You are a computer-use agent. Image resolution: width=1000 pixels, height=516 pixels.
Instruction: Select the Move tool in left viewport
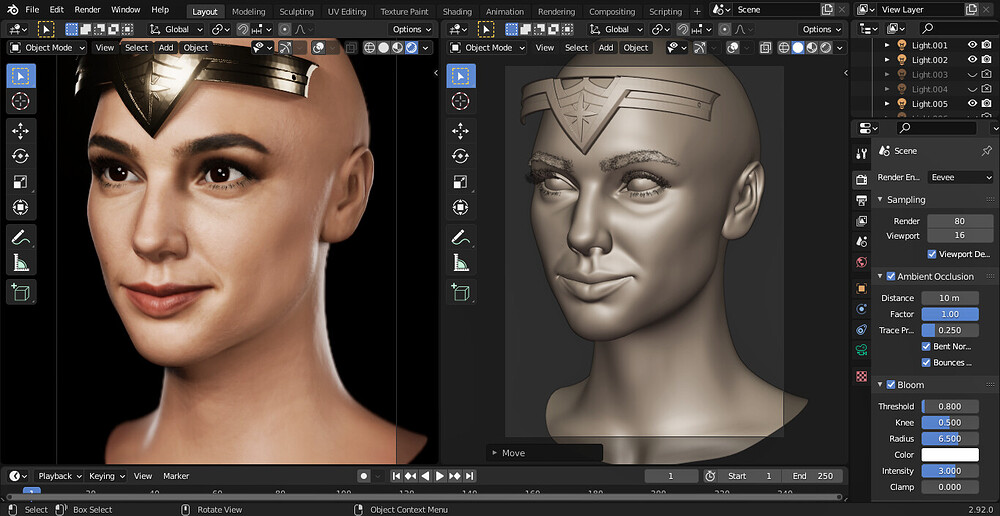click(21, 131)
